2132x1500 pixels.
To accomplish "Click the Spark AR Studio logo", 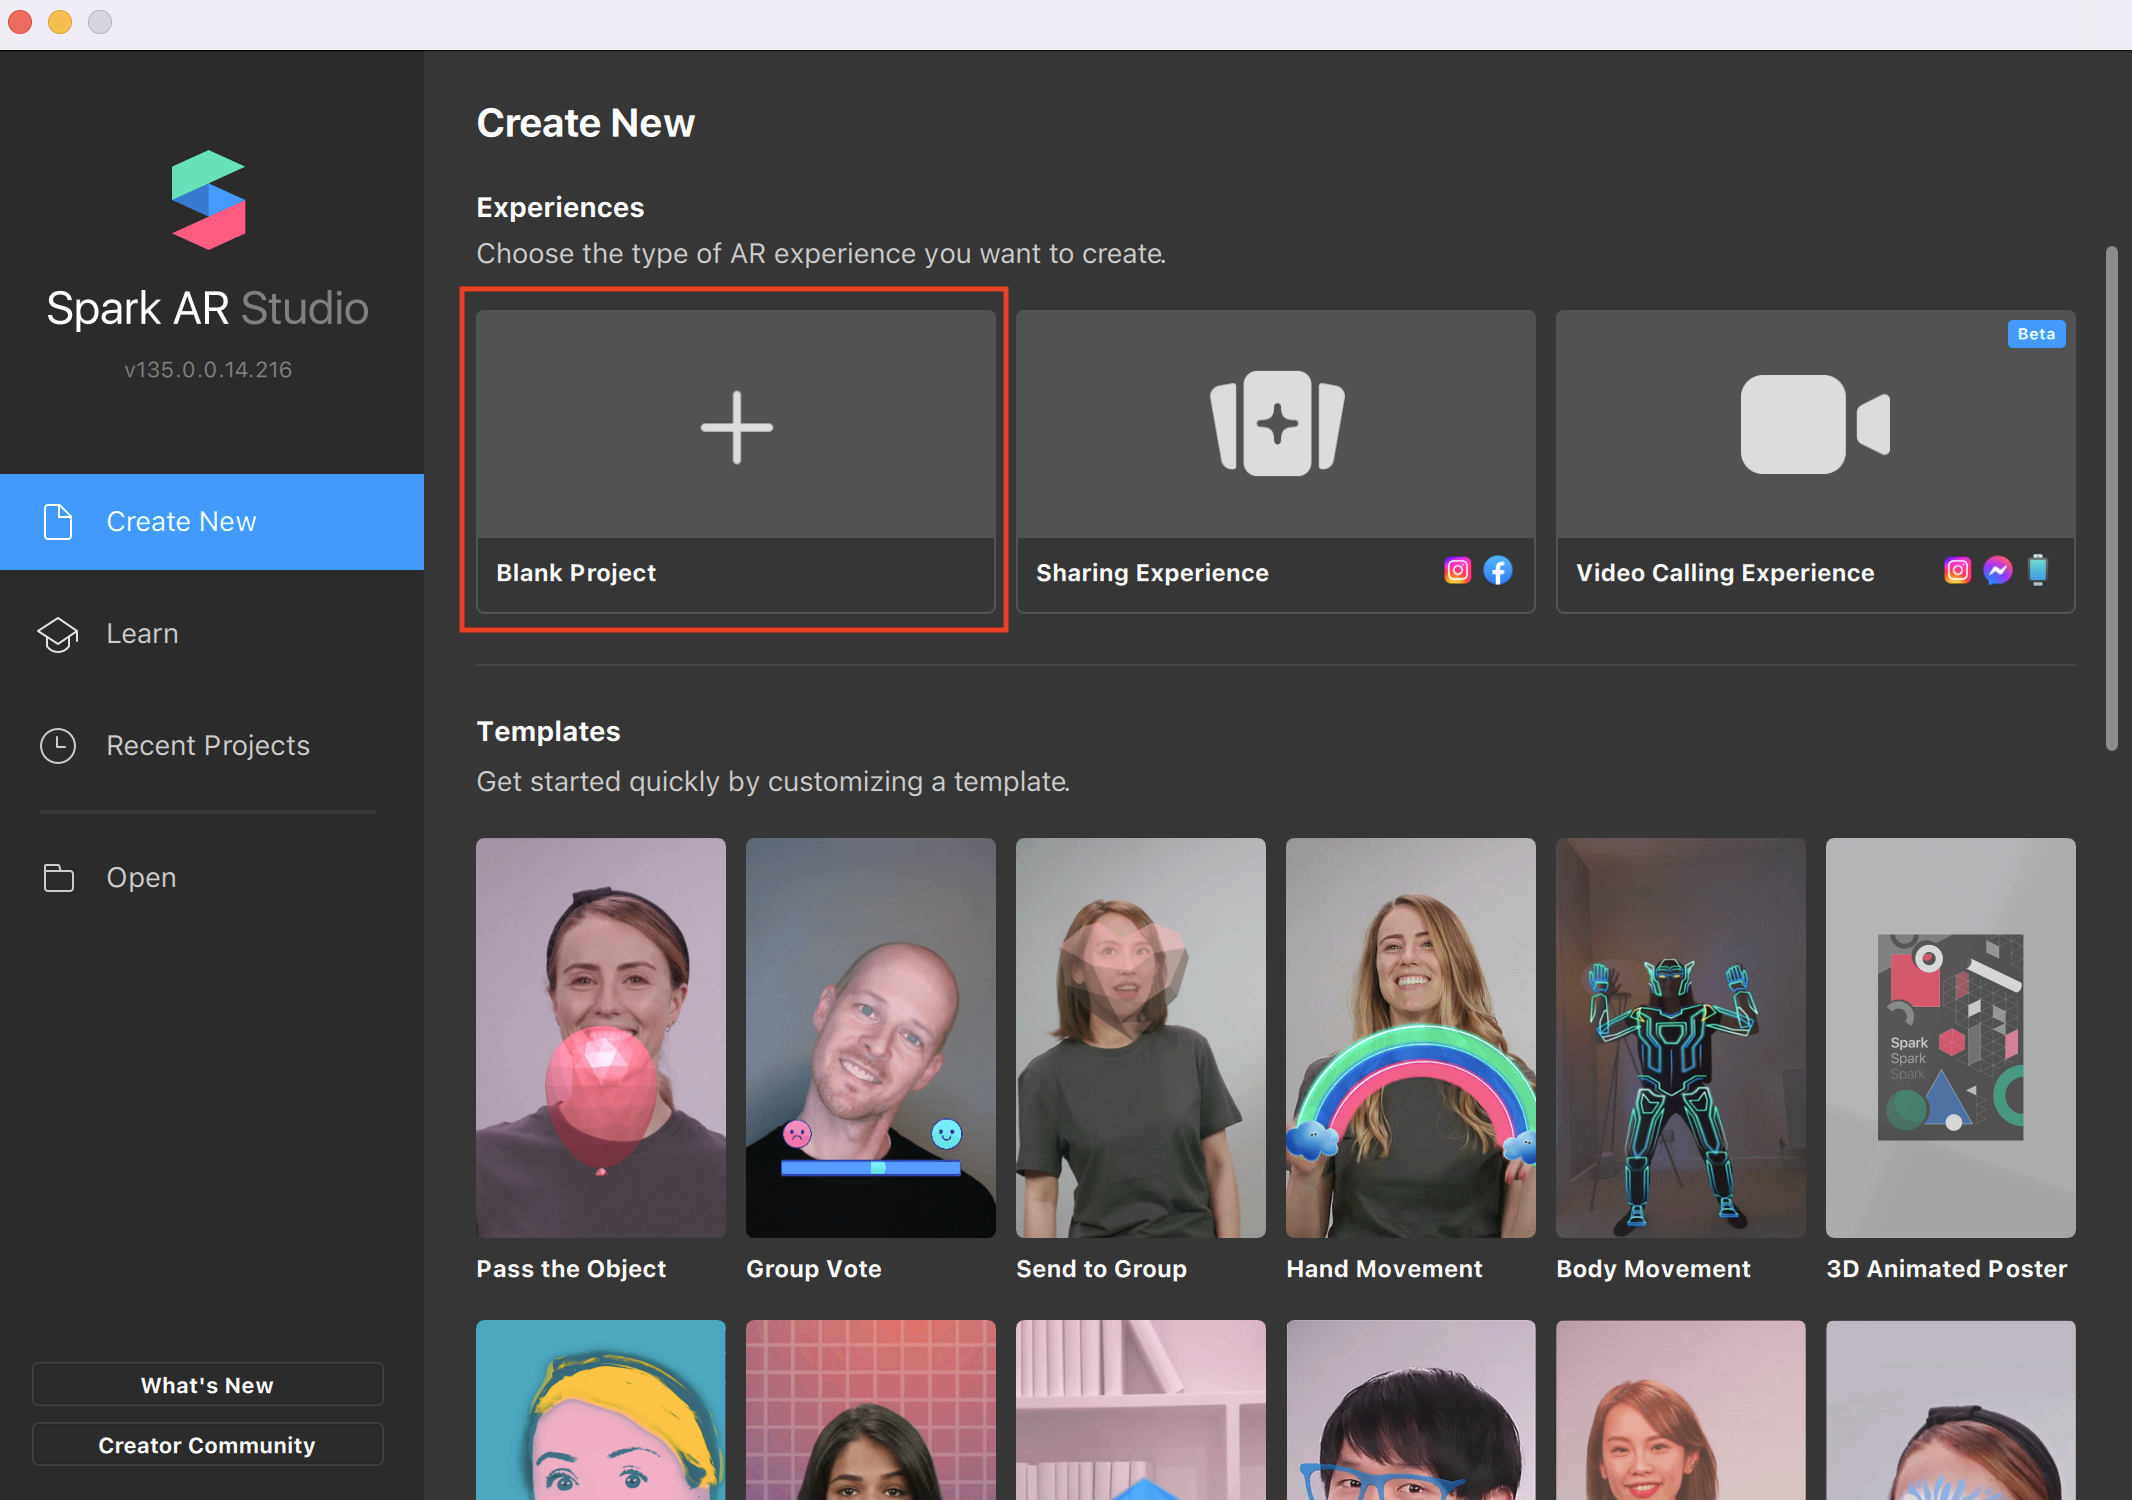I will tap(208, 200).
